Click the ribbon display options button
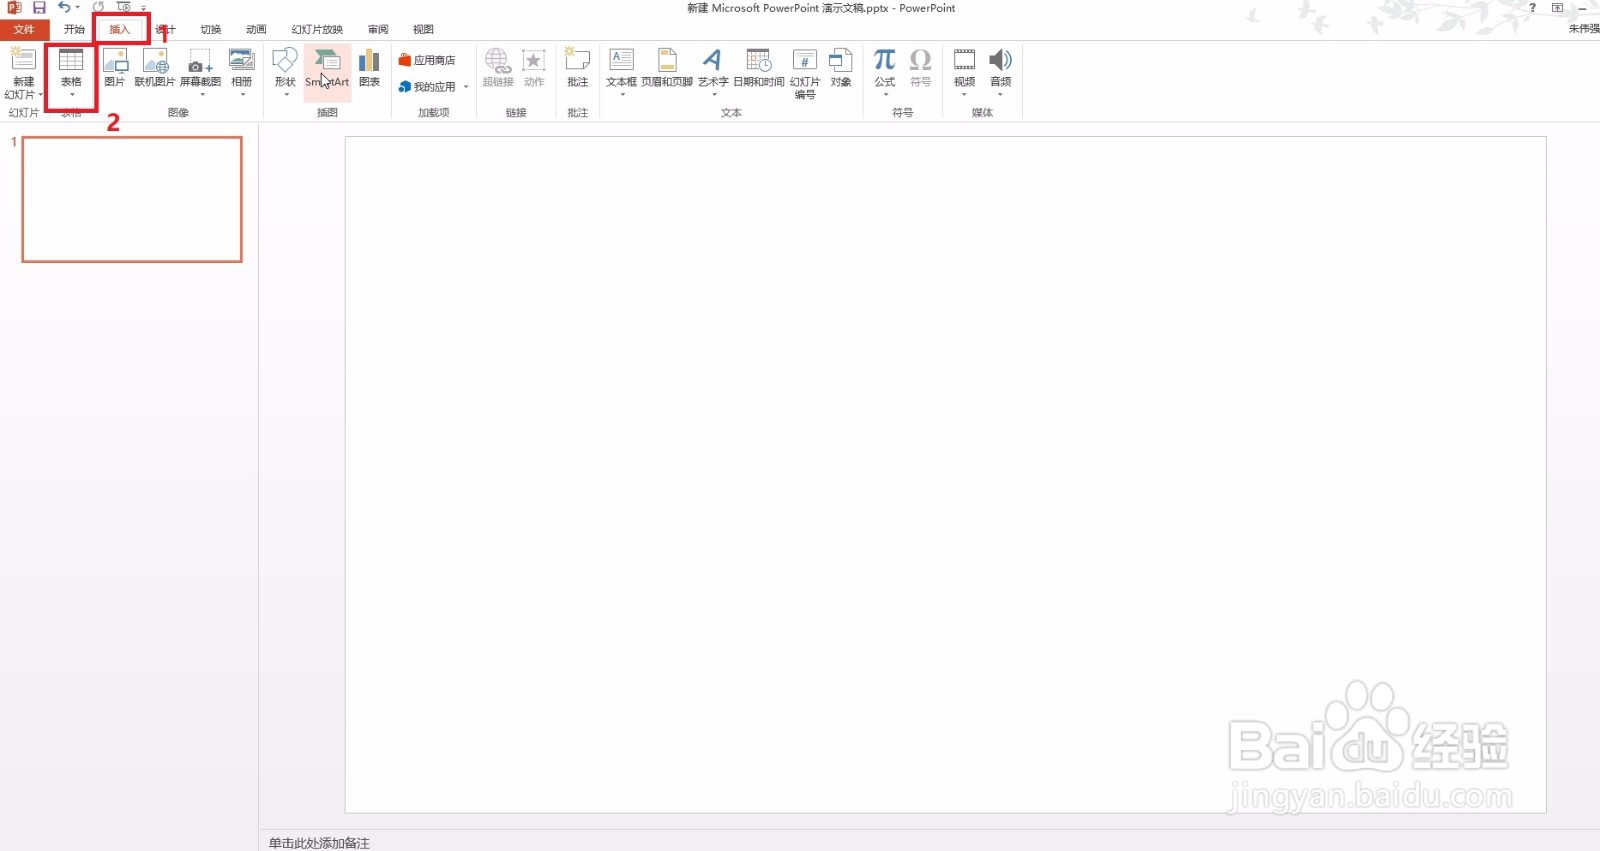Viewport: 1600px width, 851px height. click(1557, 7)
